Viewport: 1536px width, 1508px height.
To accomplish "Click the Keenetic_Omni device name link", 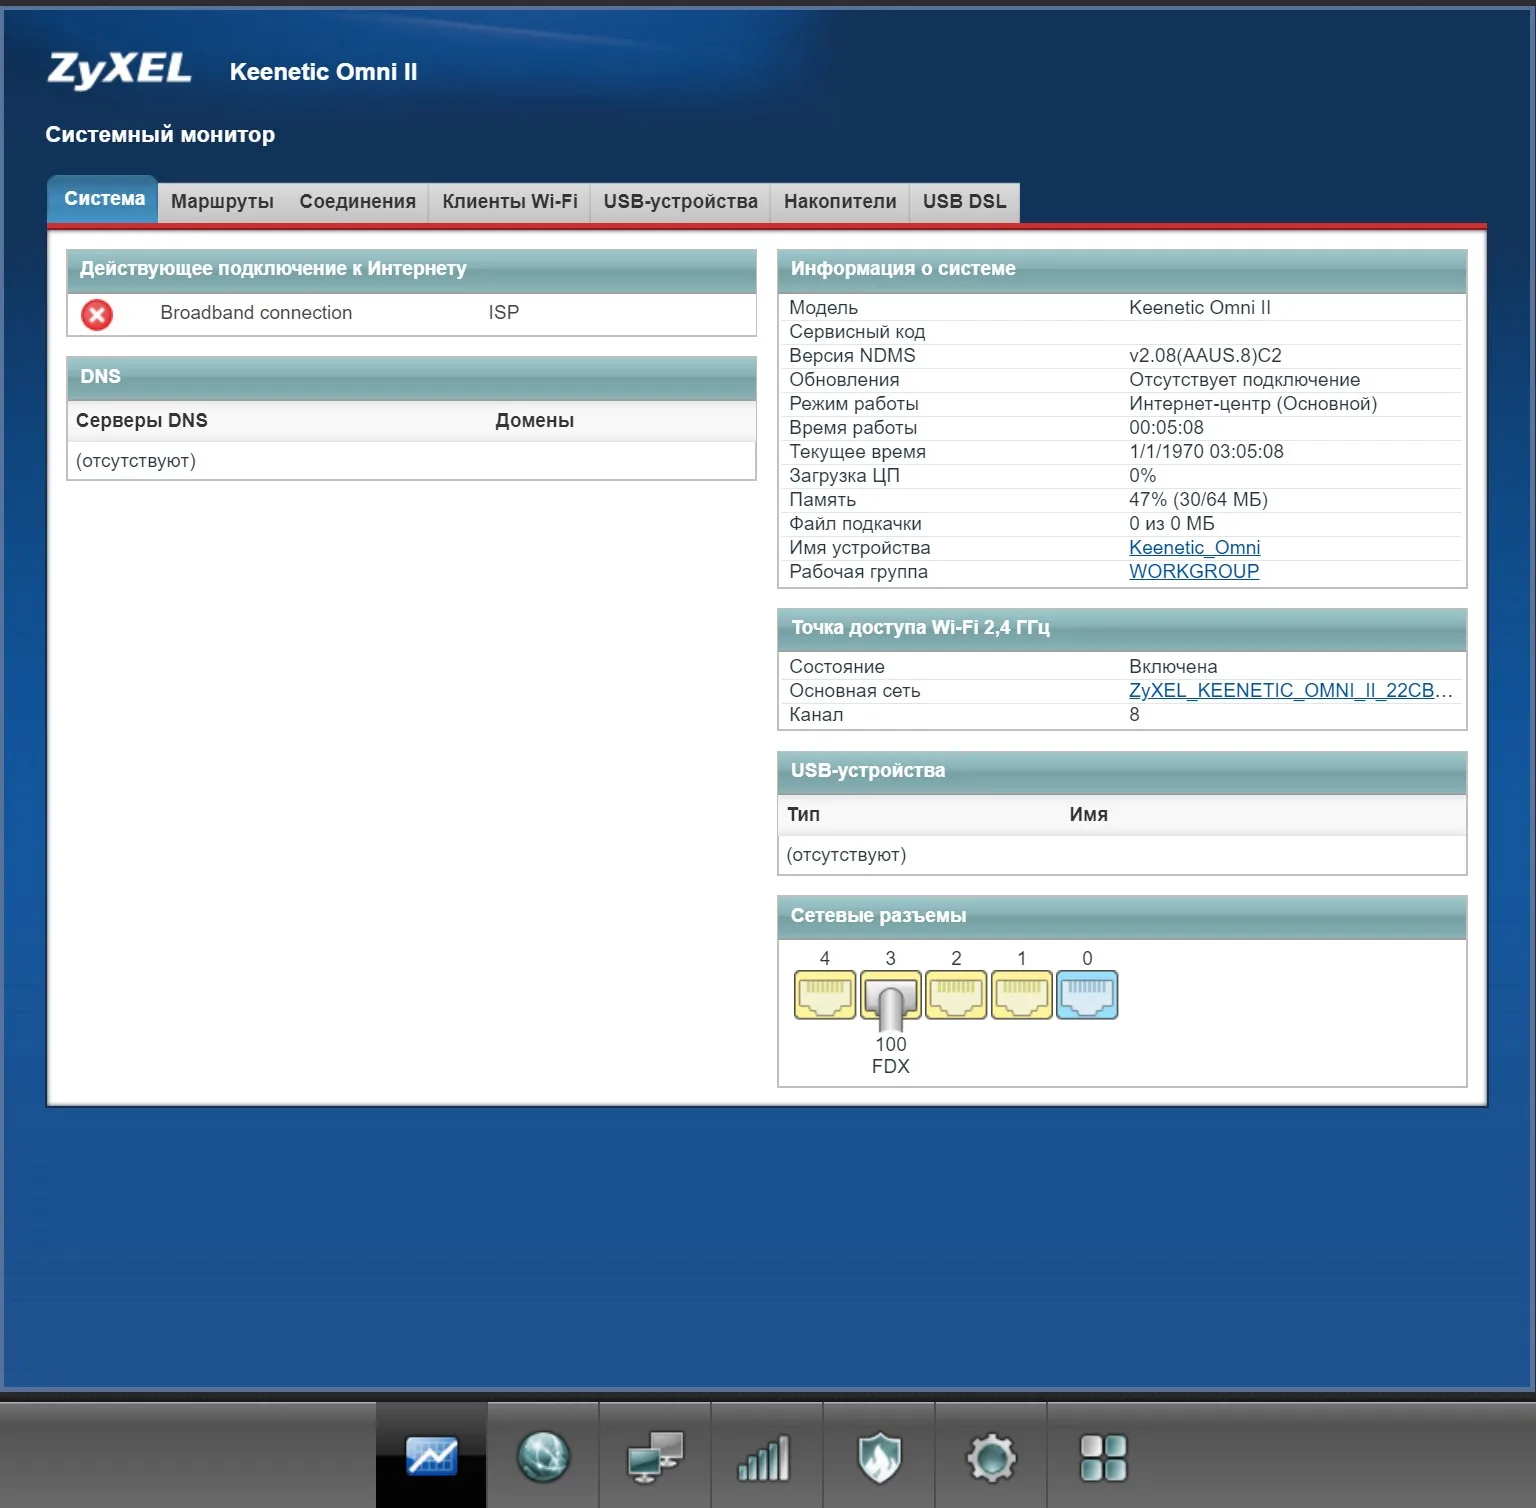I will coord(1194,548).
